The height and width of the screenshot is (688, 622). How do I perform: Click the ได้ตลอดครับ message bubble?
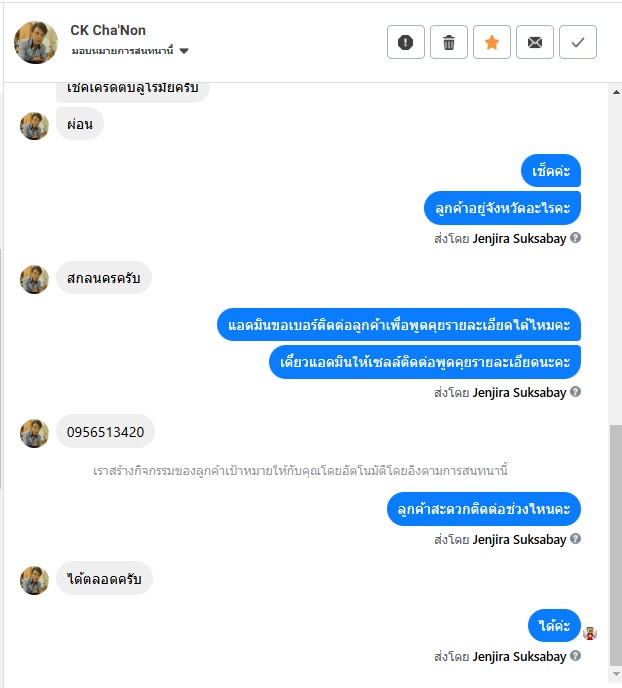[x=104, y=579]
